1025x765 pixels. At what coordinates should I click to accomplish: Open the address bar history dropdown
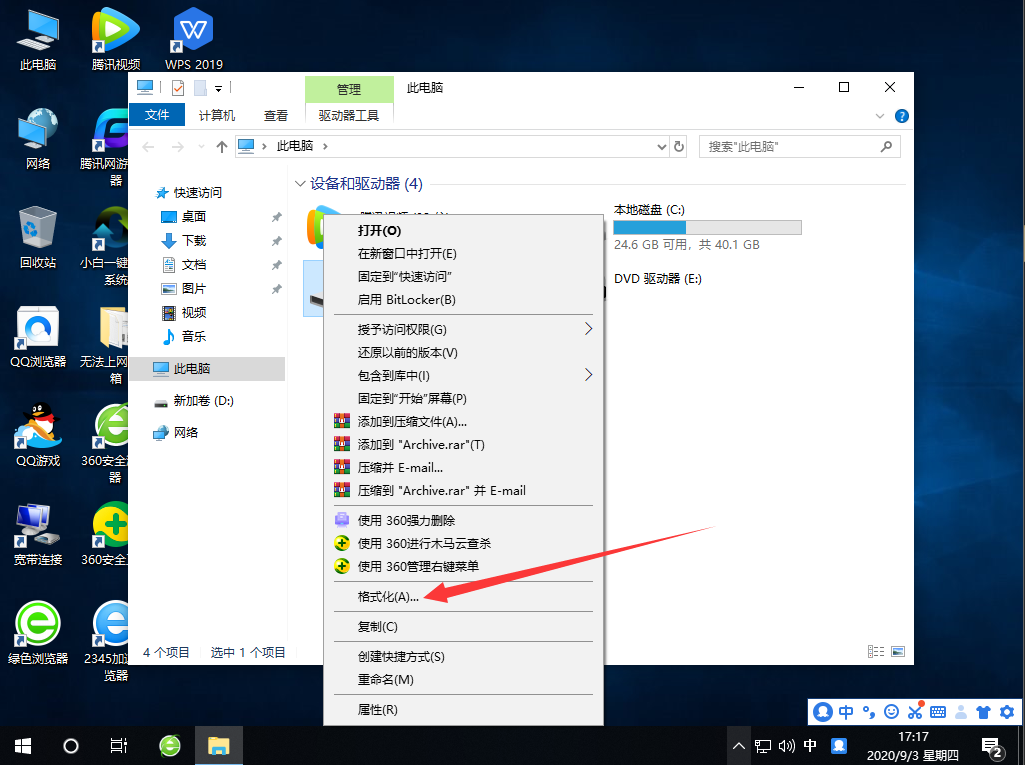tap(661, 146)
